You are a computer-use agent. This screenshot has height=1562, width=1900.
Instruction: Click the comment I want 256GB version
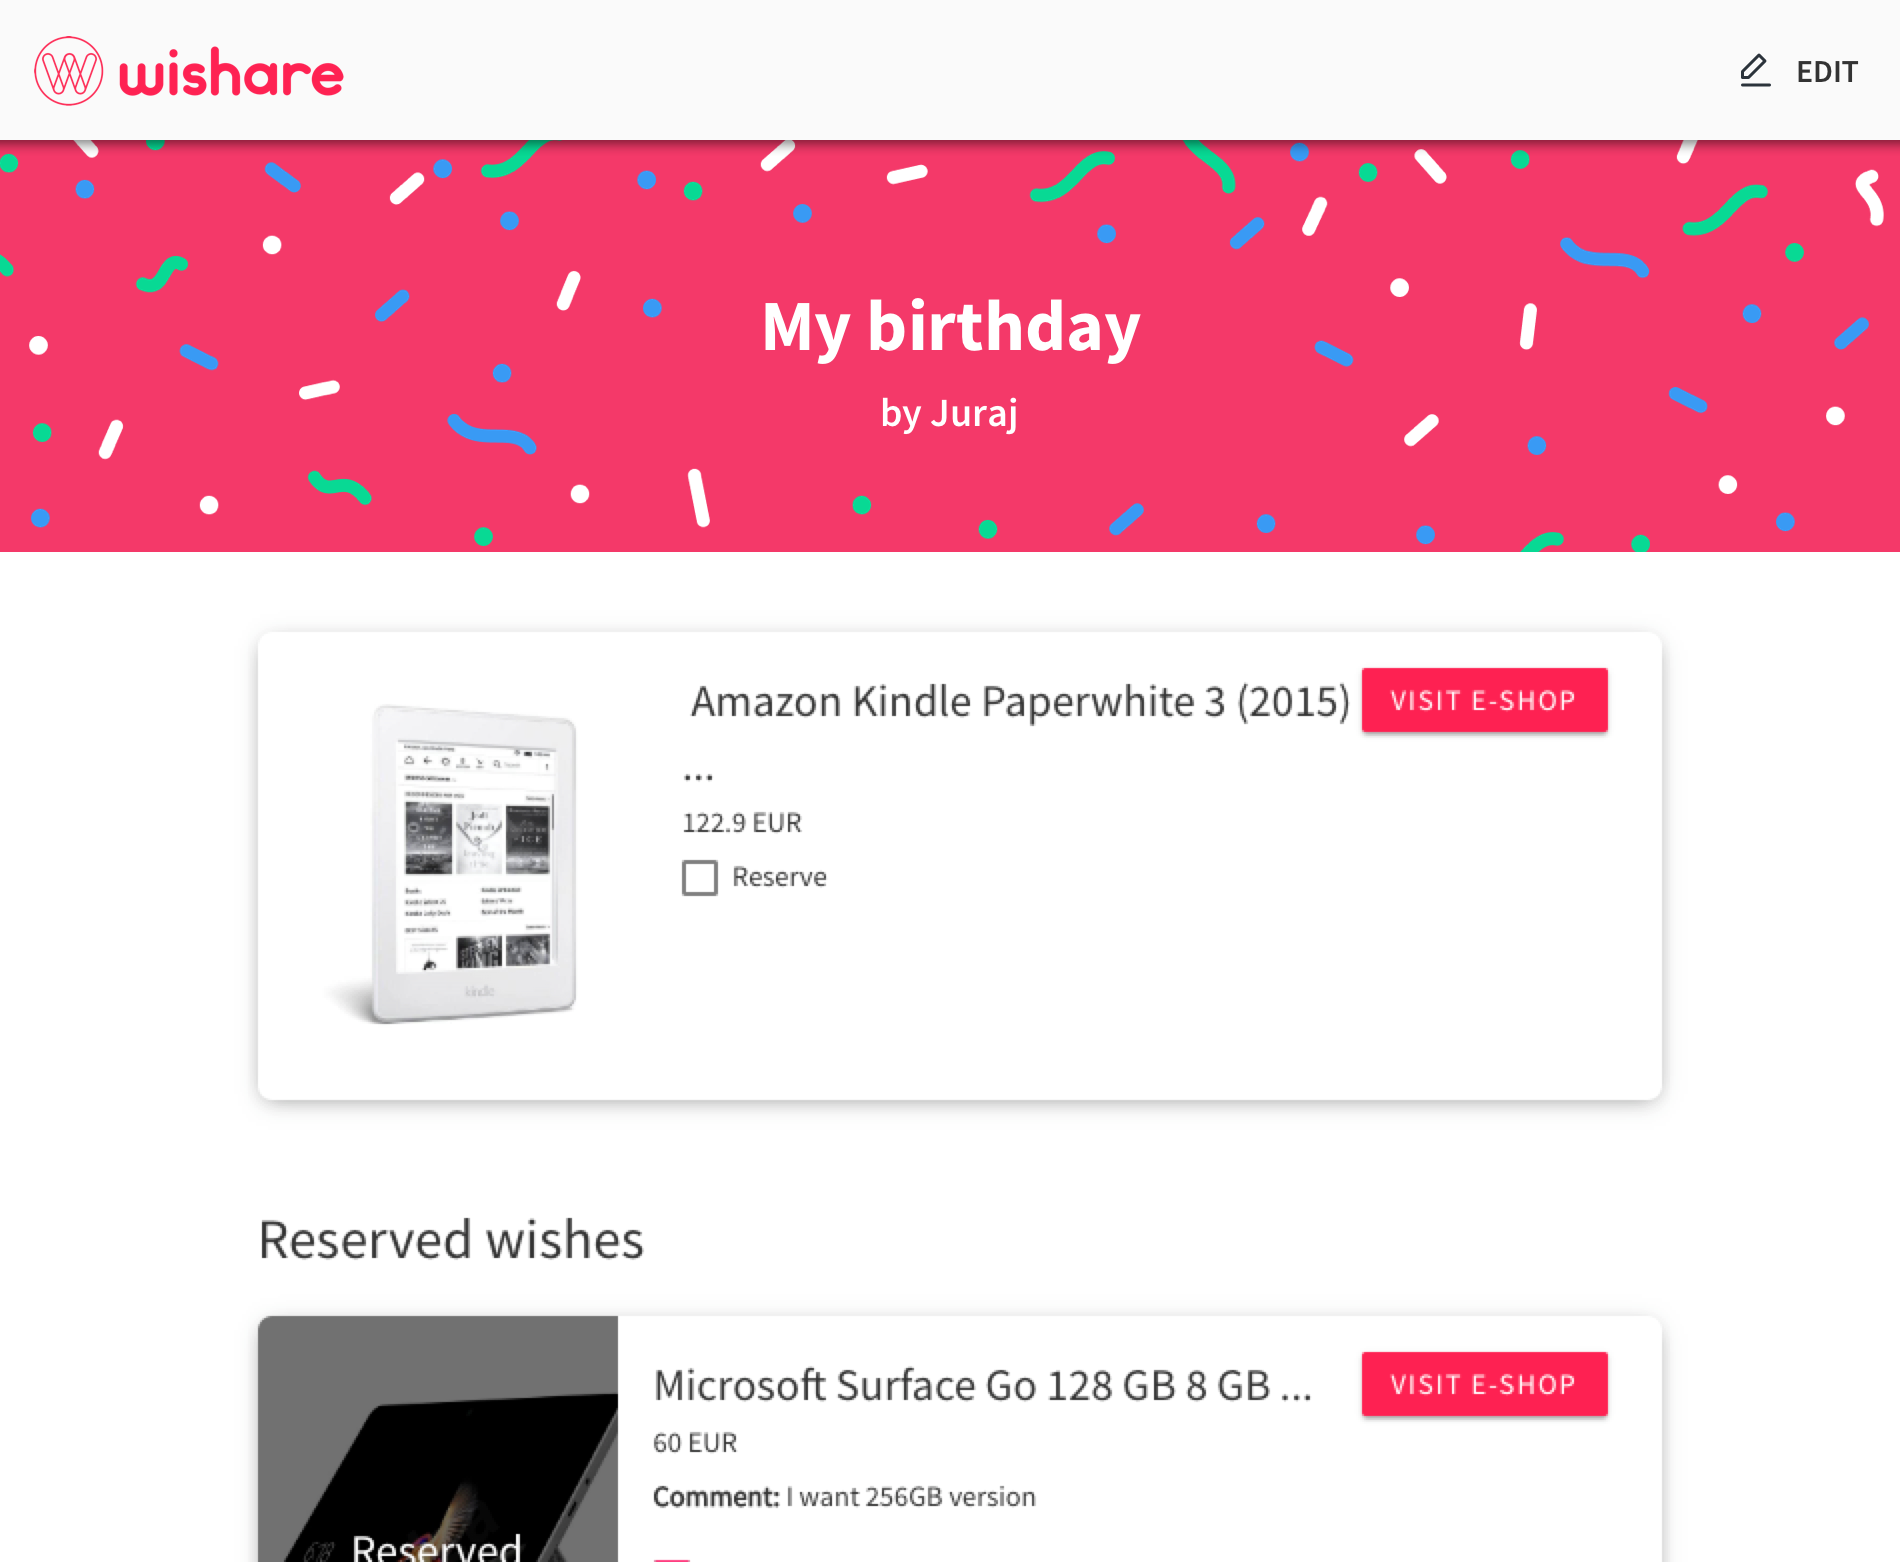pos(843,1496)
